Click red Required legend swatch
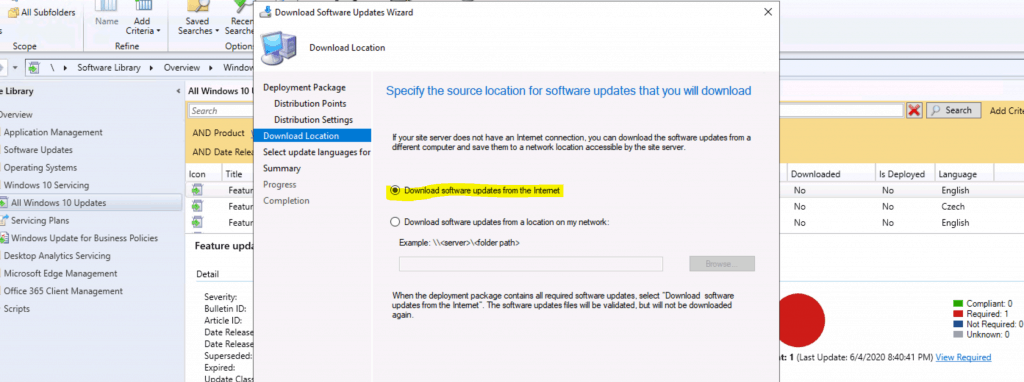Image resolution: width=1024 pixels, height=382 pixels. click(959, 313)
